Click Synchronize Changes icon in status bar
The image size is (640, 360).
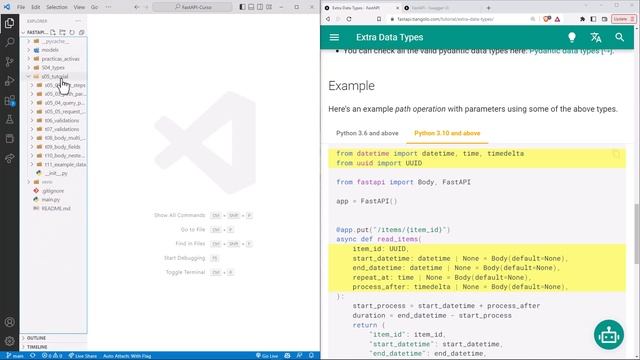33,356
